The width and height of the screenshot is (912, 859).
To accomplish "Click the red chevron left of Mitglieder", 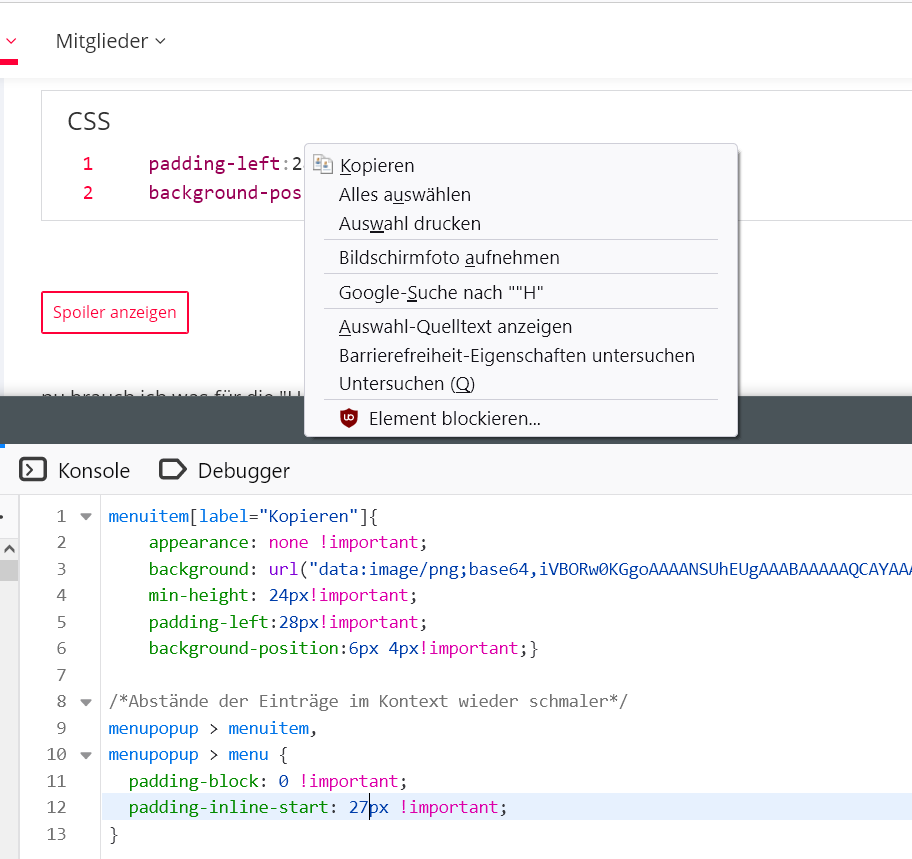I will pyautogui.click(x=11, y=42).
